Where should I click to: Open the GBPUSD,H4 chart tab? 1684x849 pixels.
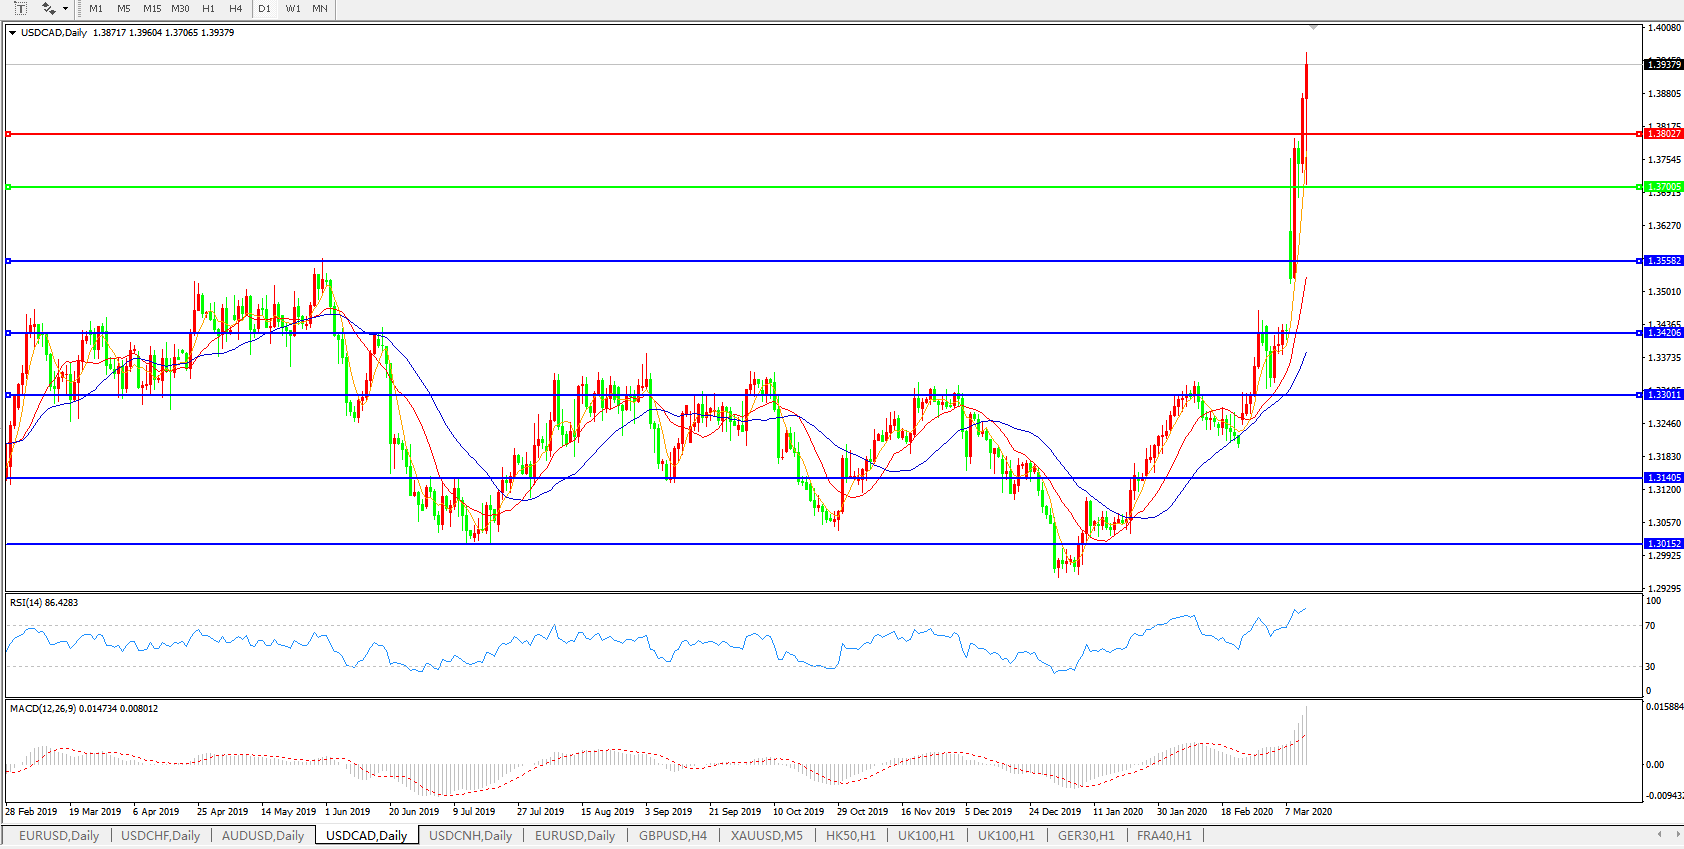tap(672, 836)
